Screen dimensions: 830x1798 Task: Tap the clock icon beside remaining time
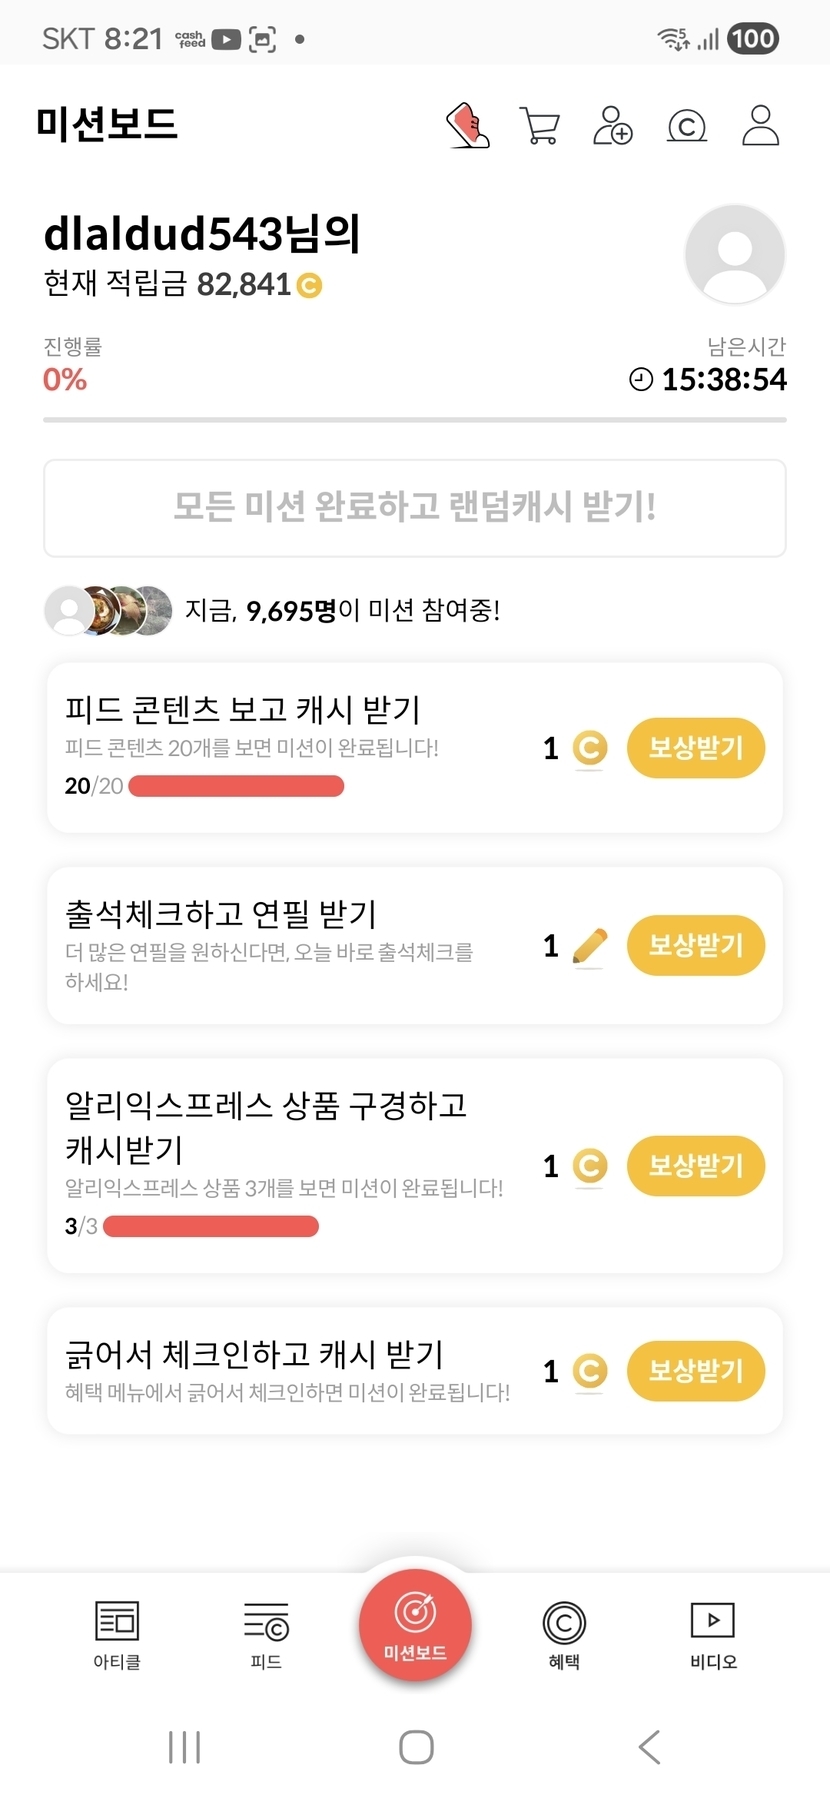point(641,380)
